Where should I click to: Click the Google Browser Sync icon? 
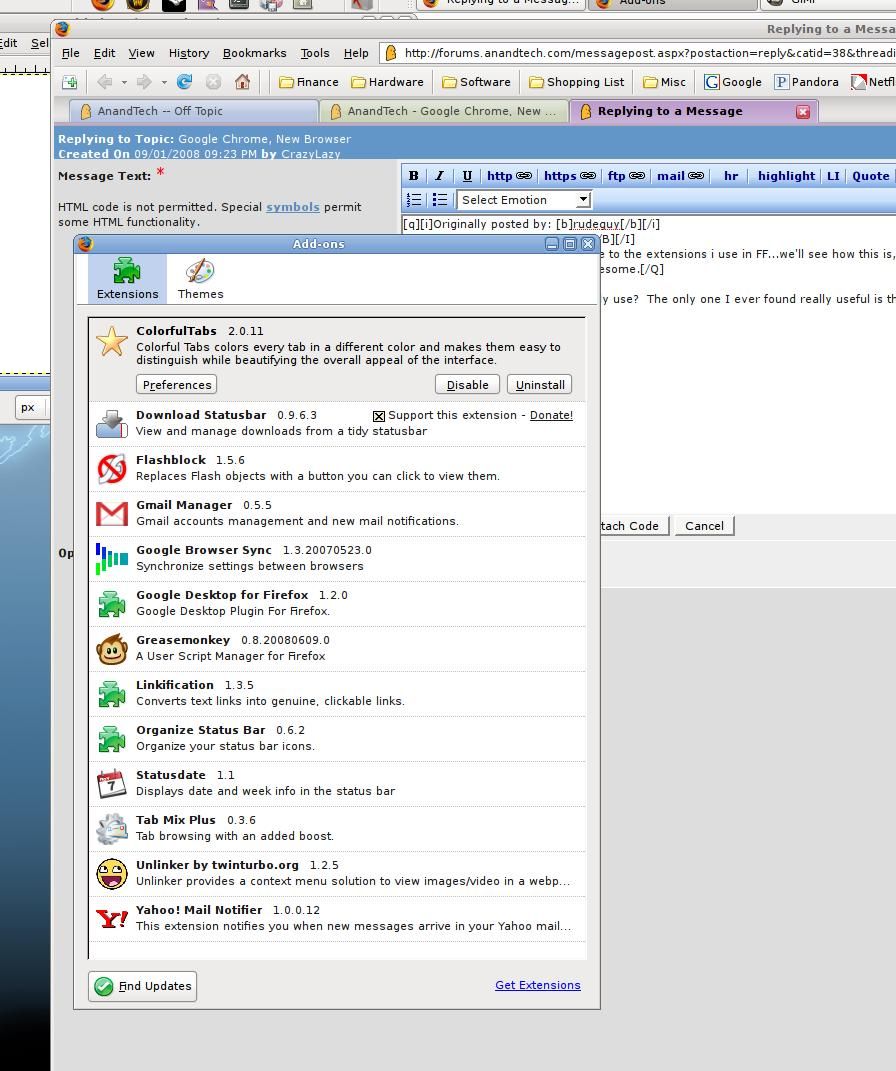112,559
